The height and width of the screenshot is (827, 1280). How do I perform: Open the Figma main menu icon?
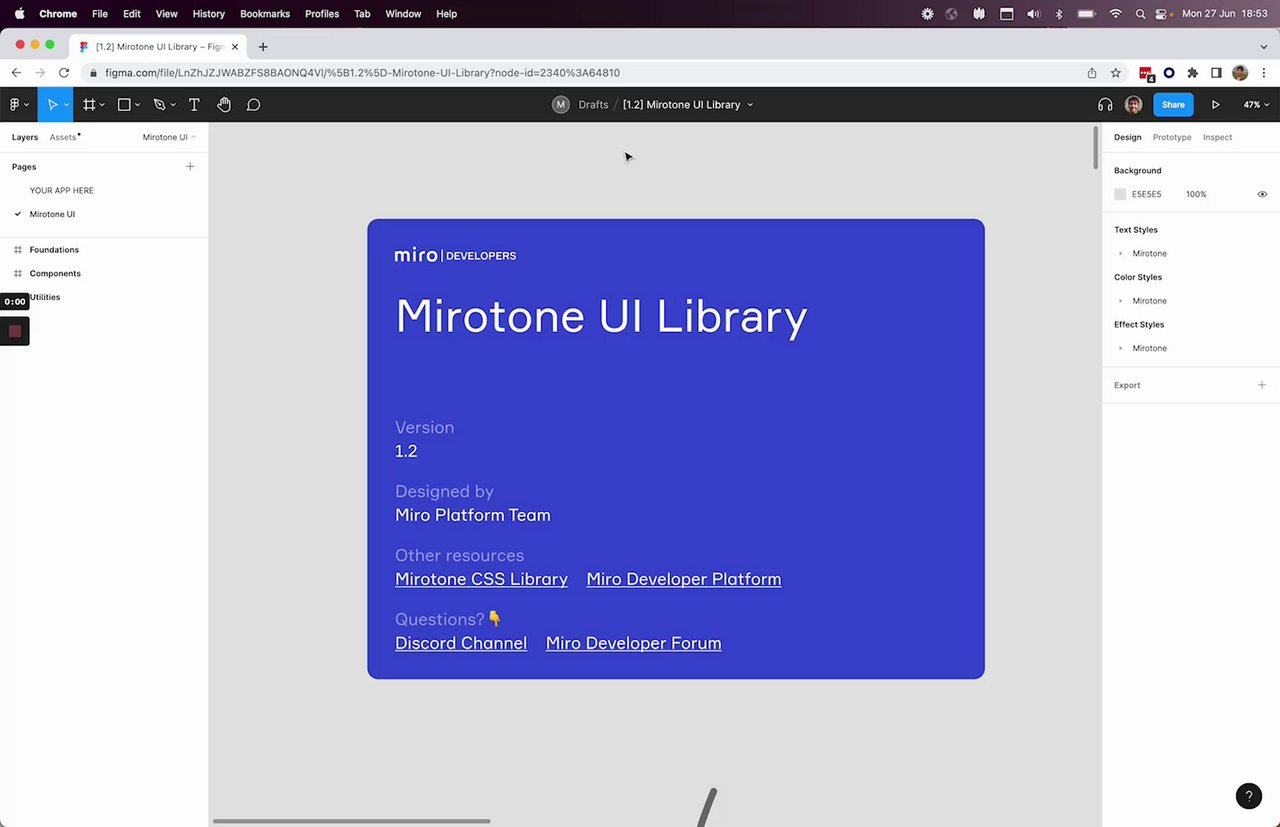pyautogui.click(x=15, y=104)
